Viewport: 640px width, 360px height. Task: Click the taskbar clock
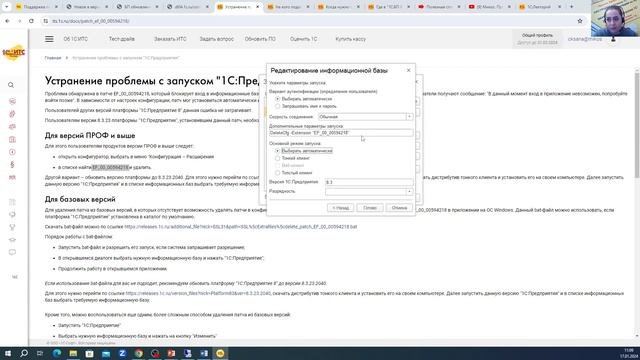(629, 353)
